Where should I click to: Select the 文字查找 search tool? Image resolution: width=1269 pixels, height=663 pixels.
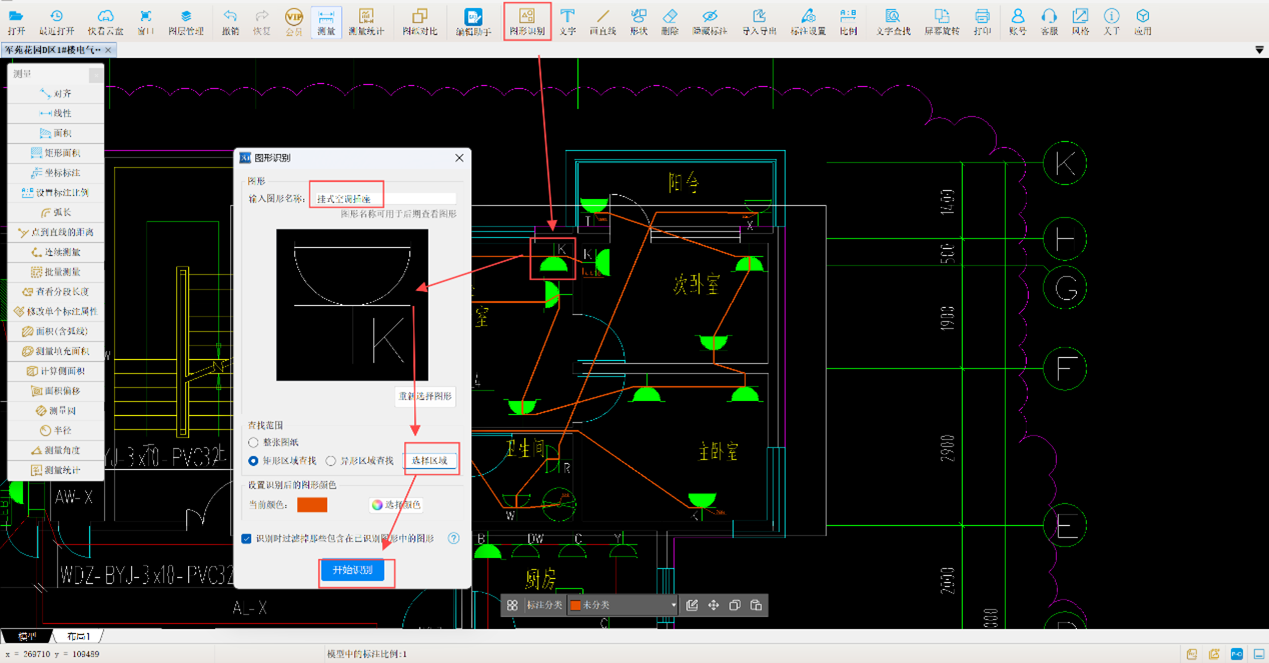892,20
